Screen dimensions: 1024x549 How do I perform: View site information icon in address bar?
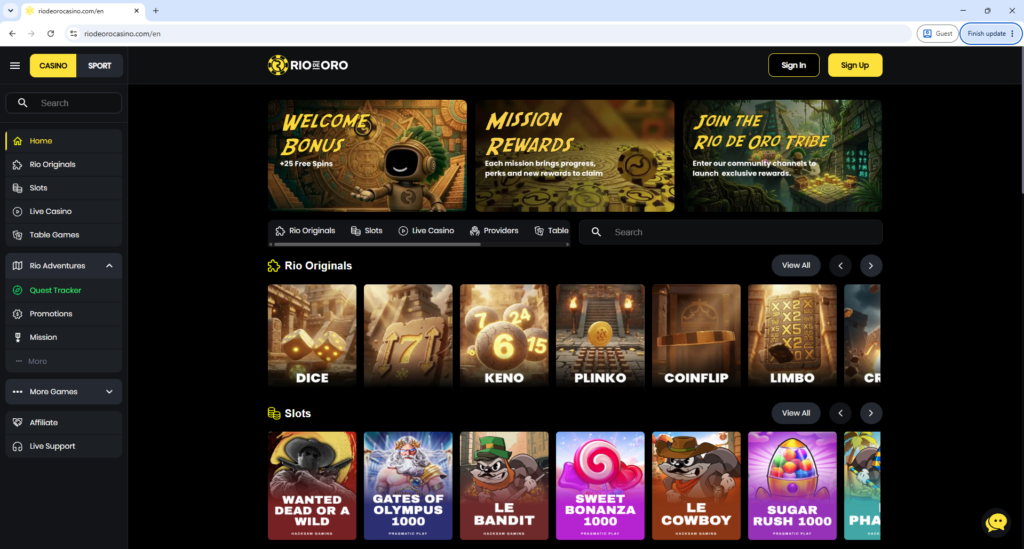74,33
